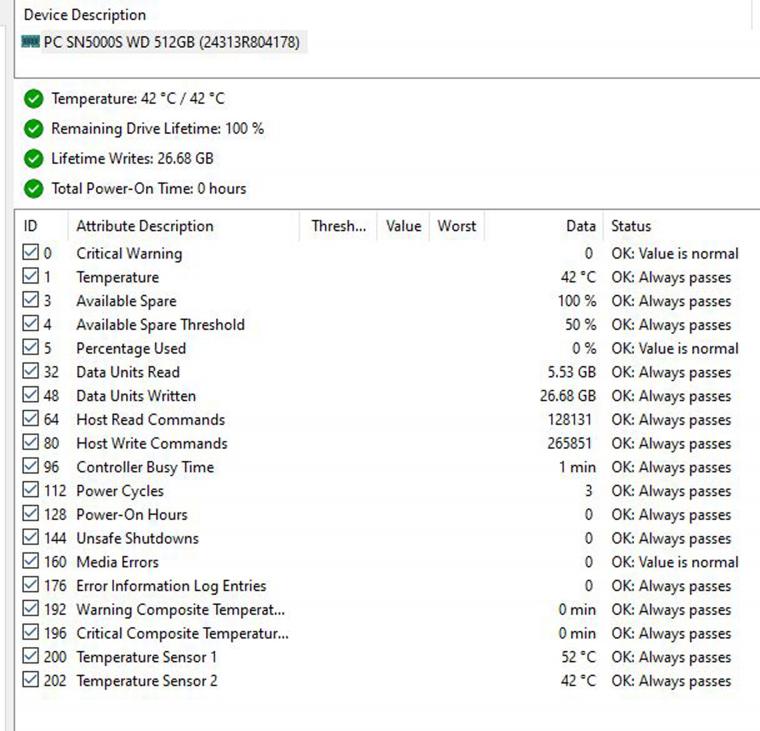Toggle the Available Spare checkbox
This screenshot has height=731, width=760.
30,301
